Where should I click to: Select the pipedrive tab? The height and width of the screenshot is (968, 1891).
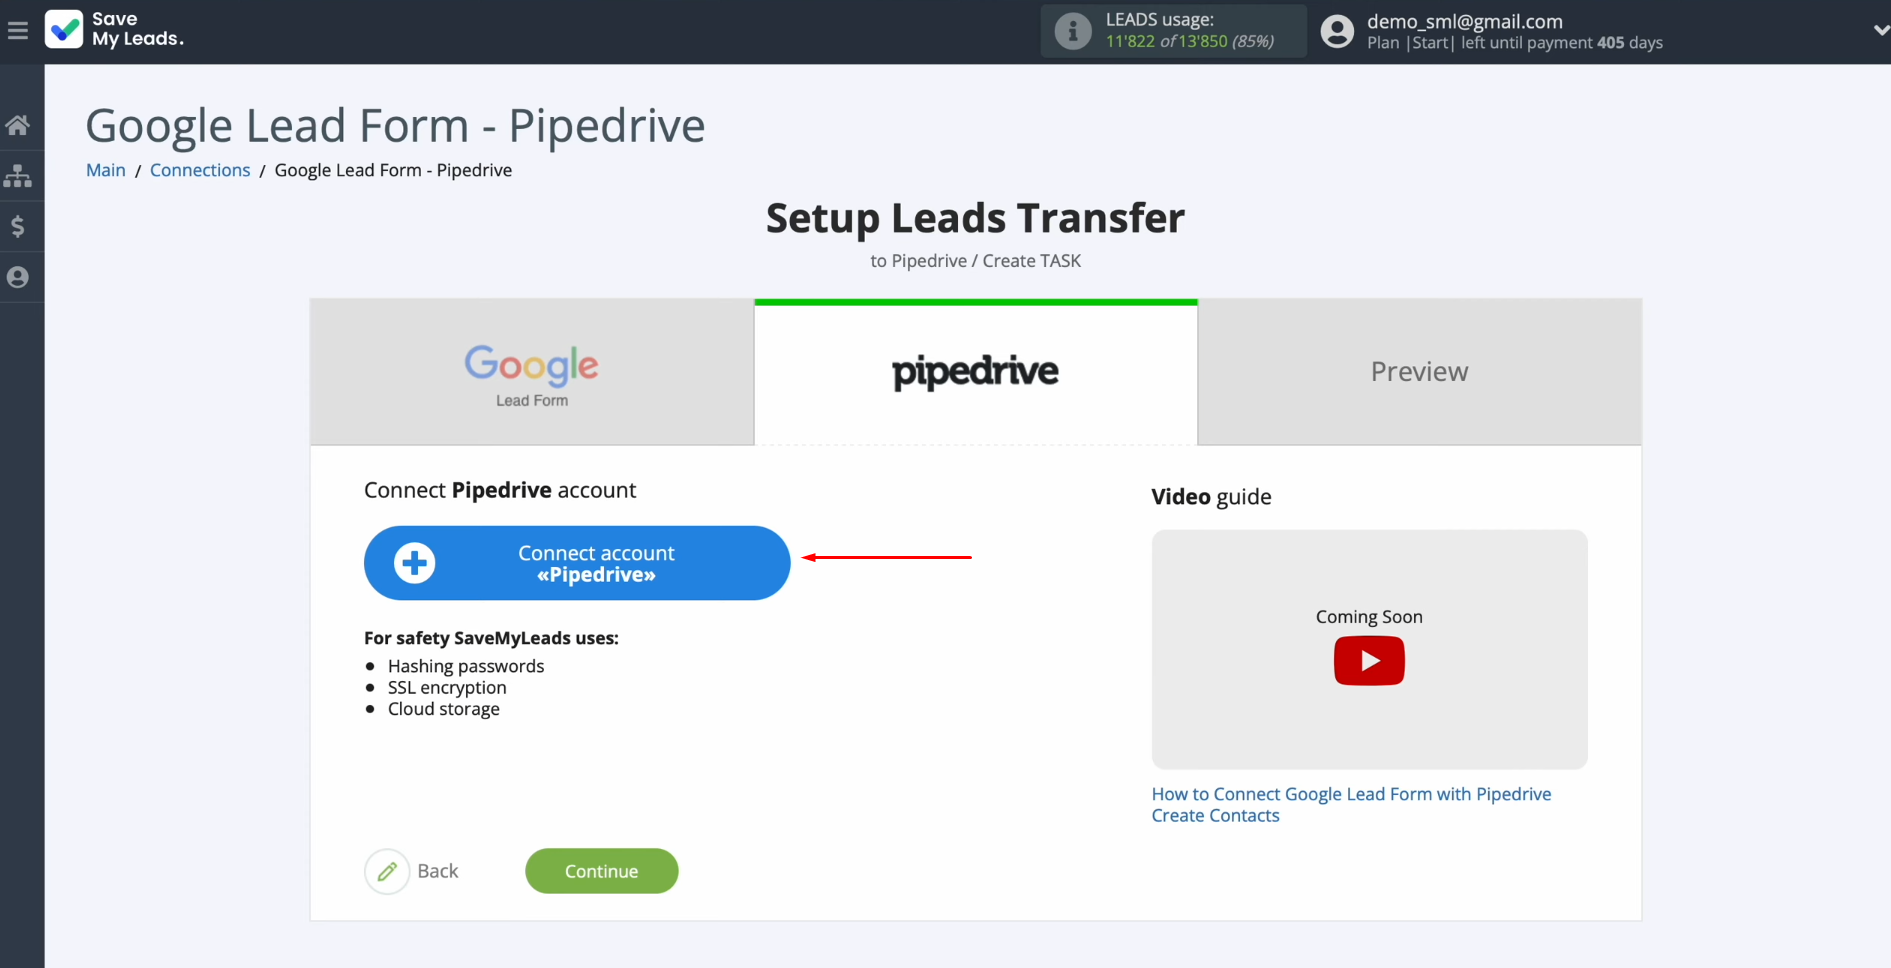click(976, 372)
